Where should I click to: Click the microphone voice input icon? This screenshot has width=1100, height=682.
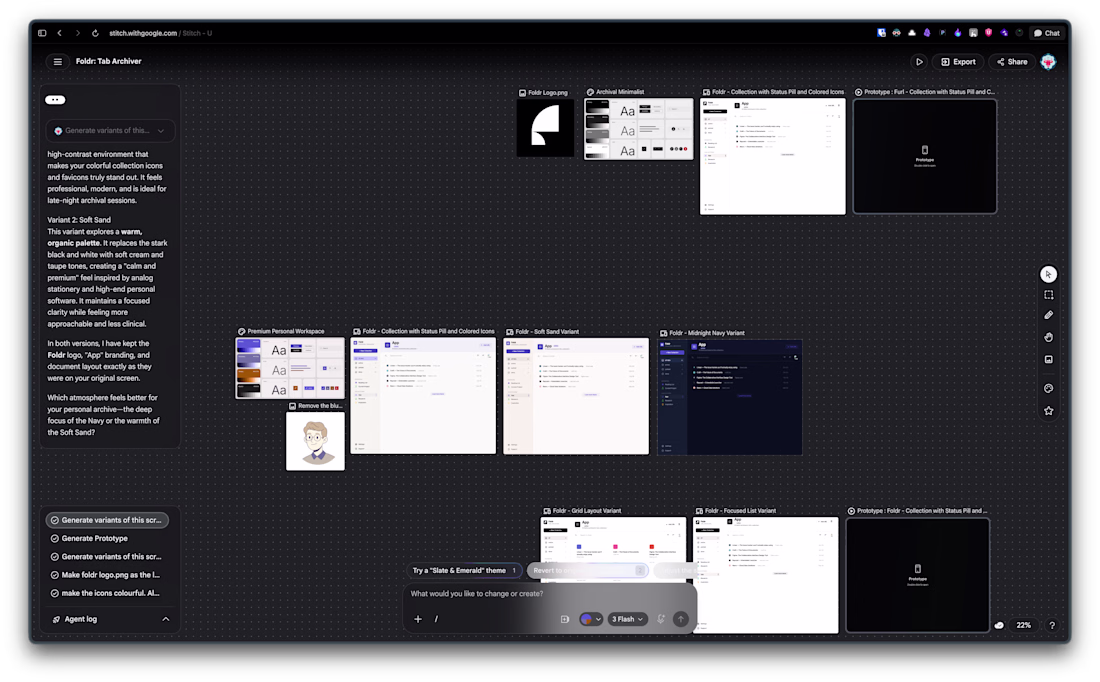(661, 619)
